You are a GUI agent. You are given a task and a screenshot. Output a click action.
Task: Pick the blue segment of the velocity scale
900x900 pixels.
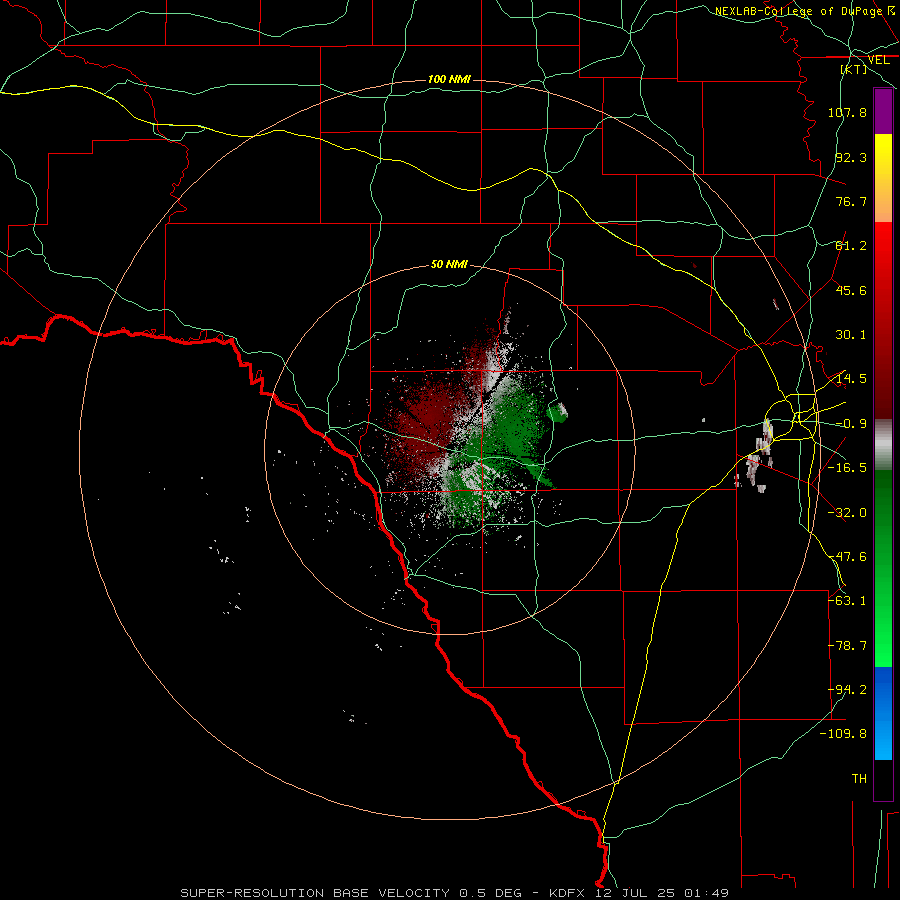[x=883, y=713]
